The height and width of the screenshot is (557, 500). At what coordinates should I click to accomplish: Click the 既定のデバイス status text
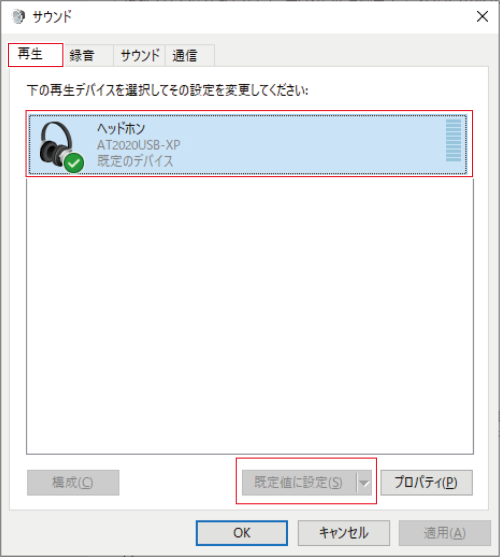click(x=135, y=161)
